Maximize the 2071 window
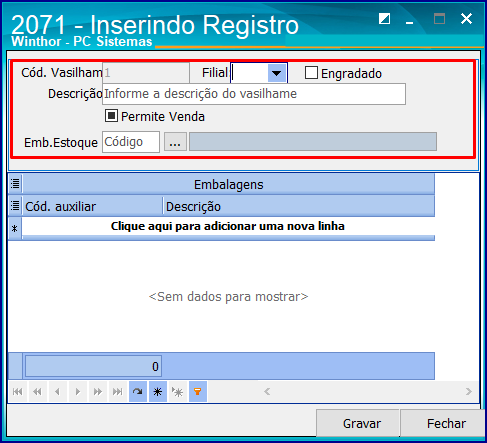This screenshot has height=443, width=487. [439, 19]
